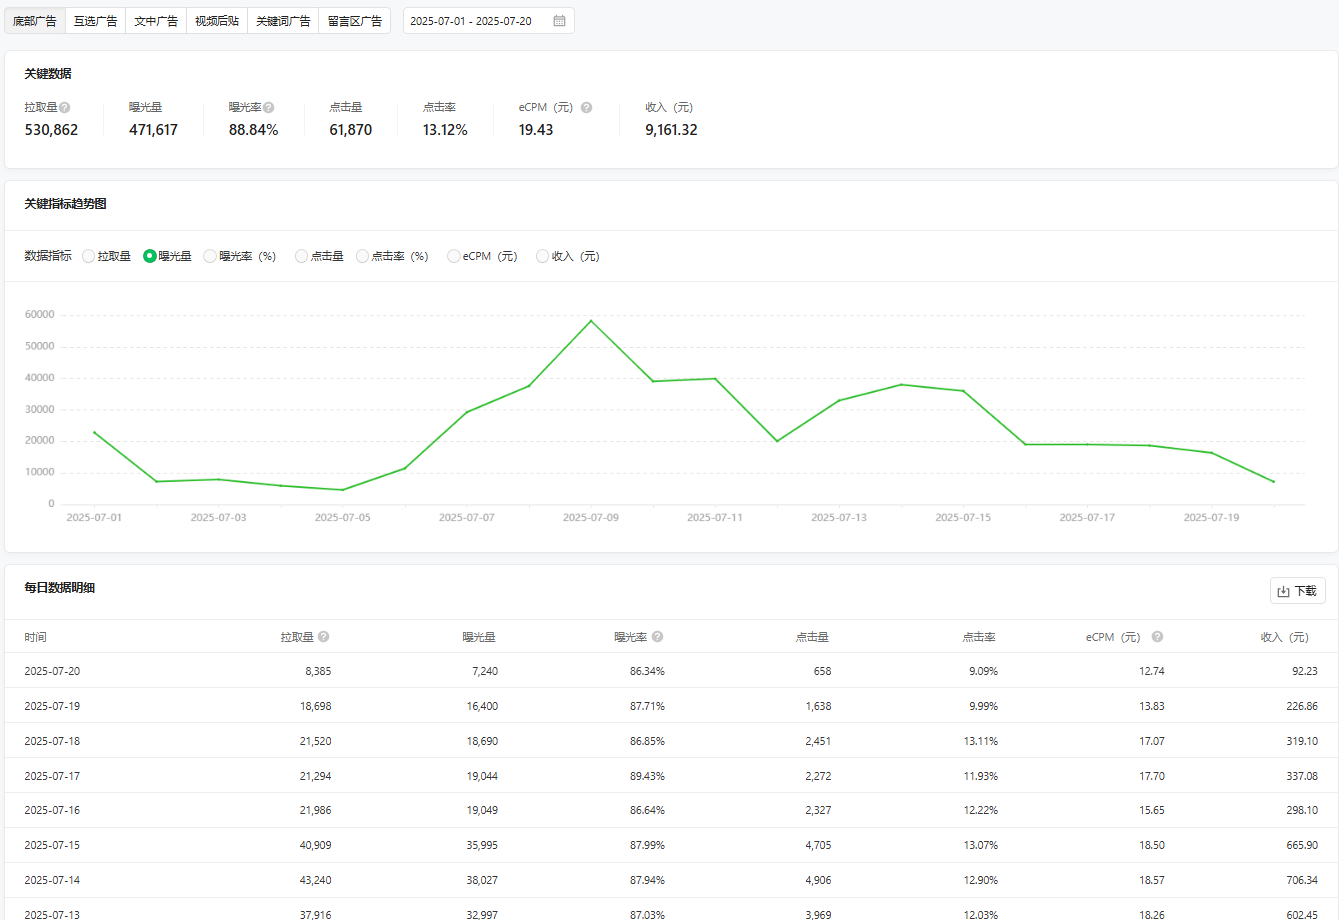This screenshot has width=1339, height=920.
Task: Click the 18.50 eCPM cell
Action: click(1152, 845)
